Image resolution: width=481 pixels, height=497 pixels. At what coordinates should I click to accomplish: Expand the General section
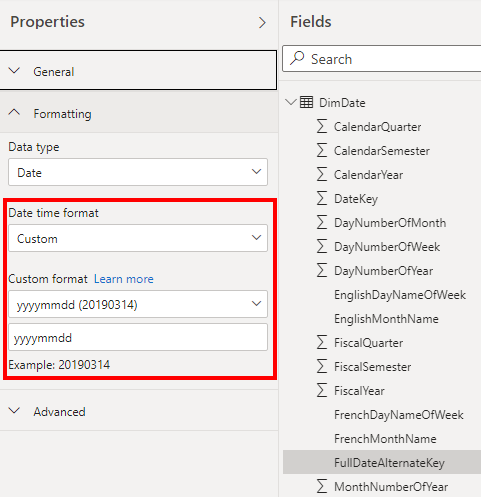138,70
